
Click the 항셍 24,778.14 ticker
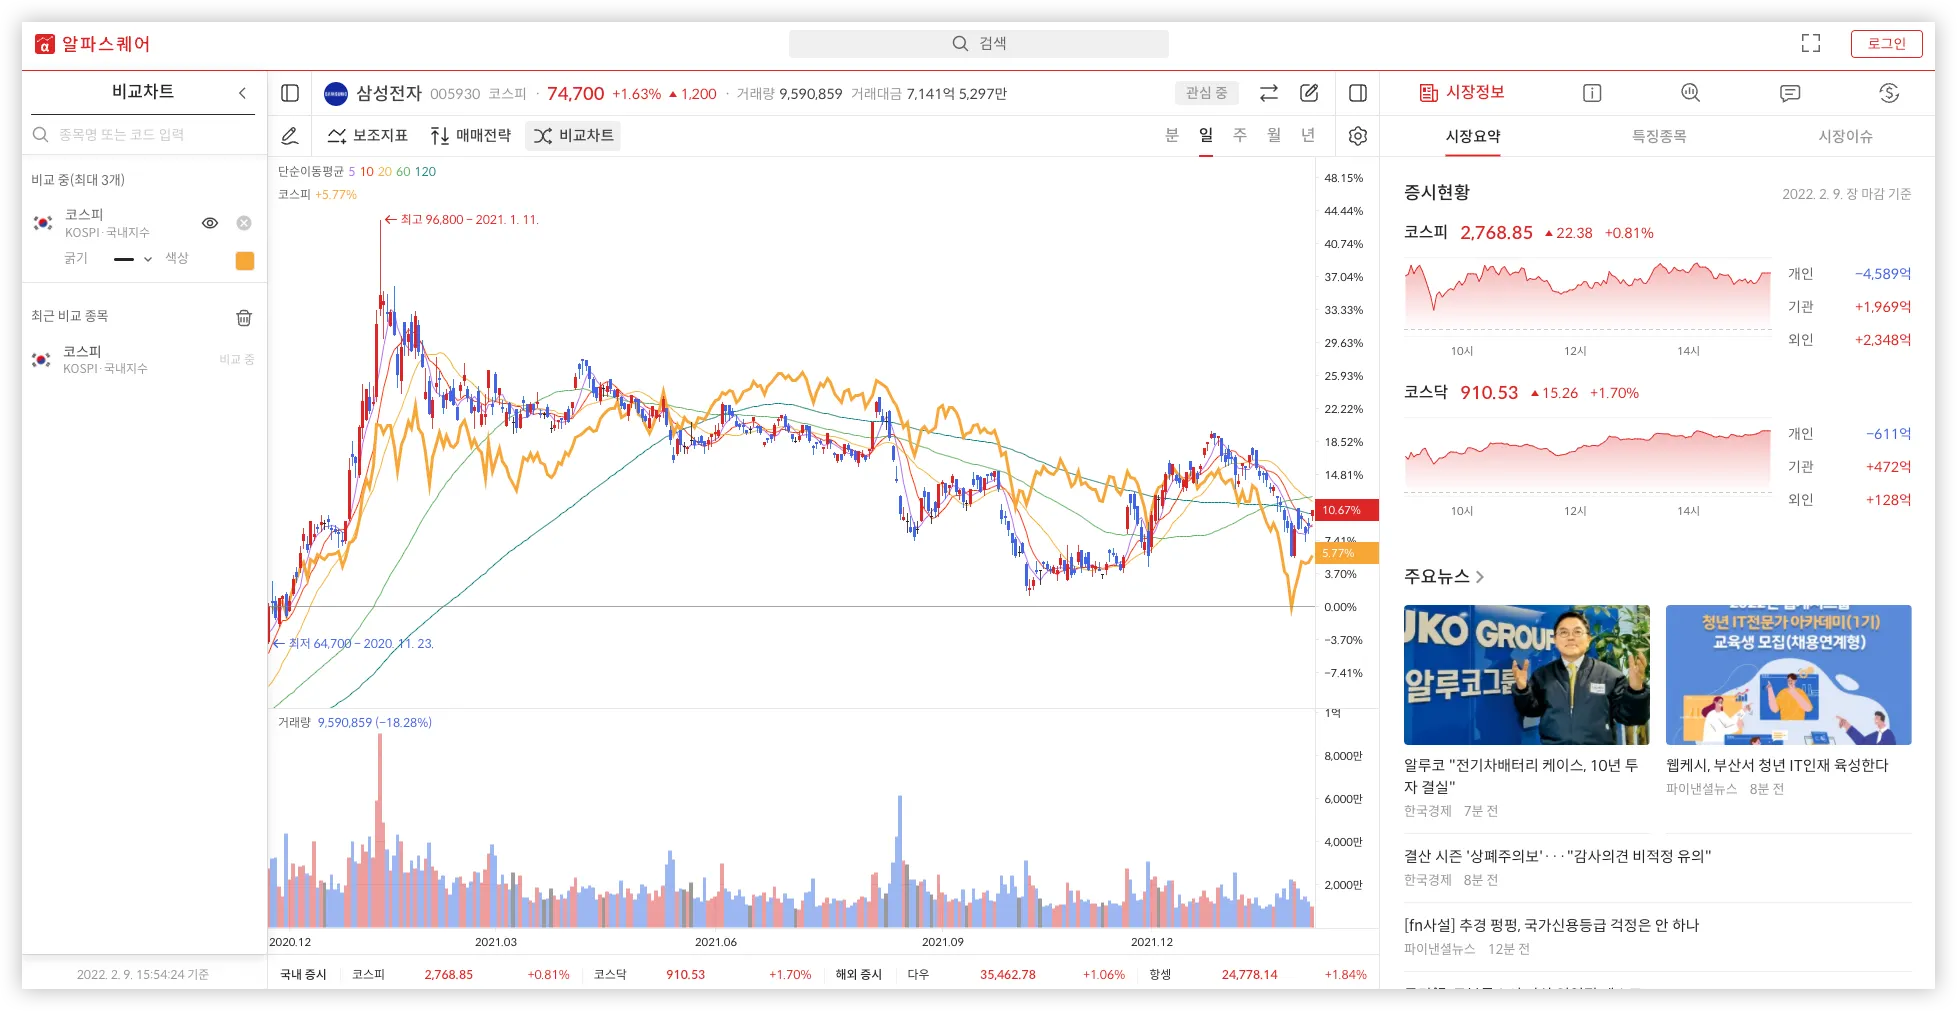pyautogui.click(x=1257, y=974)
